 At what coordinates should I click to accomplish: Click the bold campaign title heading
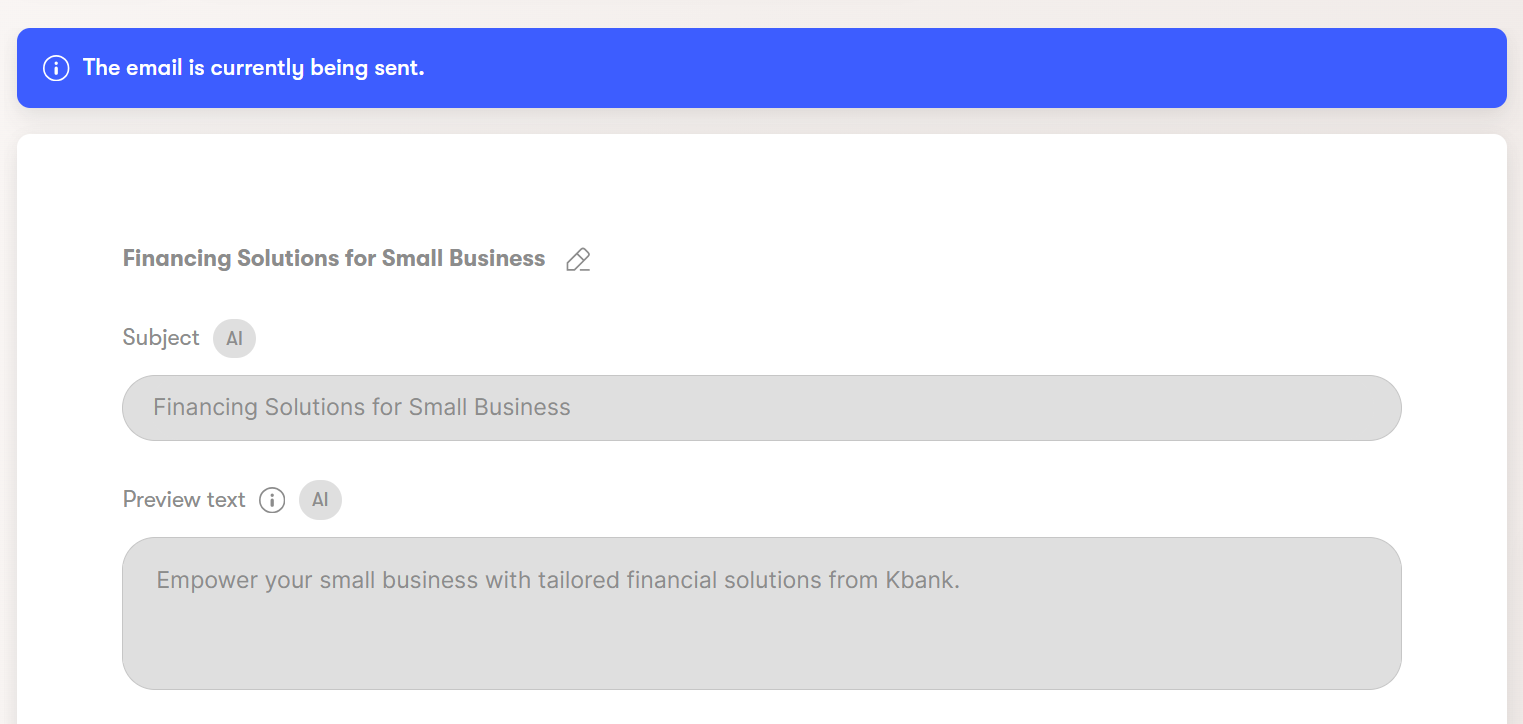tap(333, 259)
